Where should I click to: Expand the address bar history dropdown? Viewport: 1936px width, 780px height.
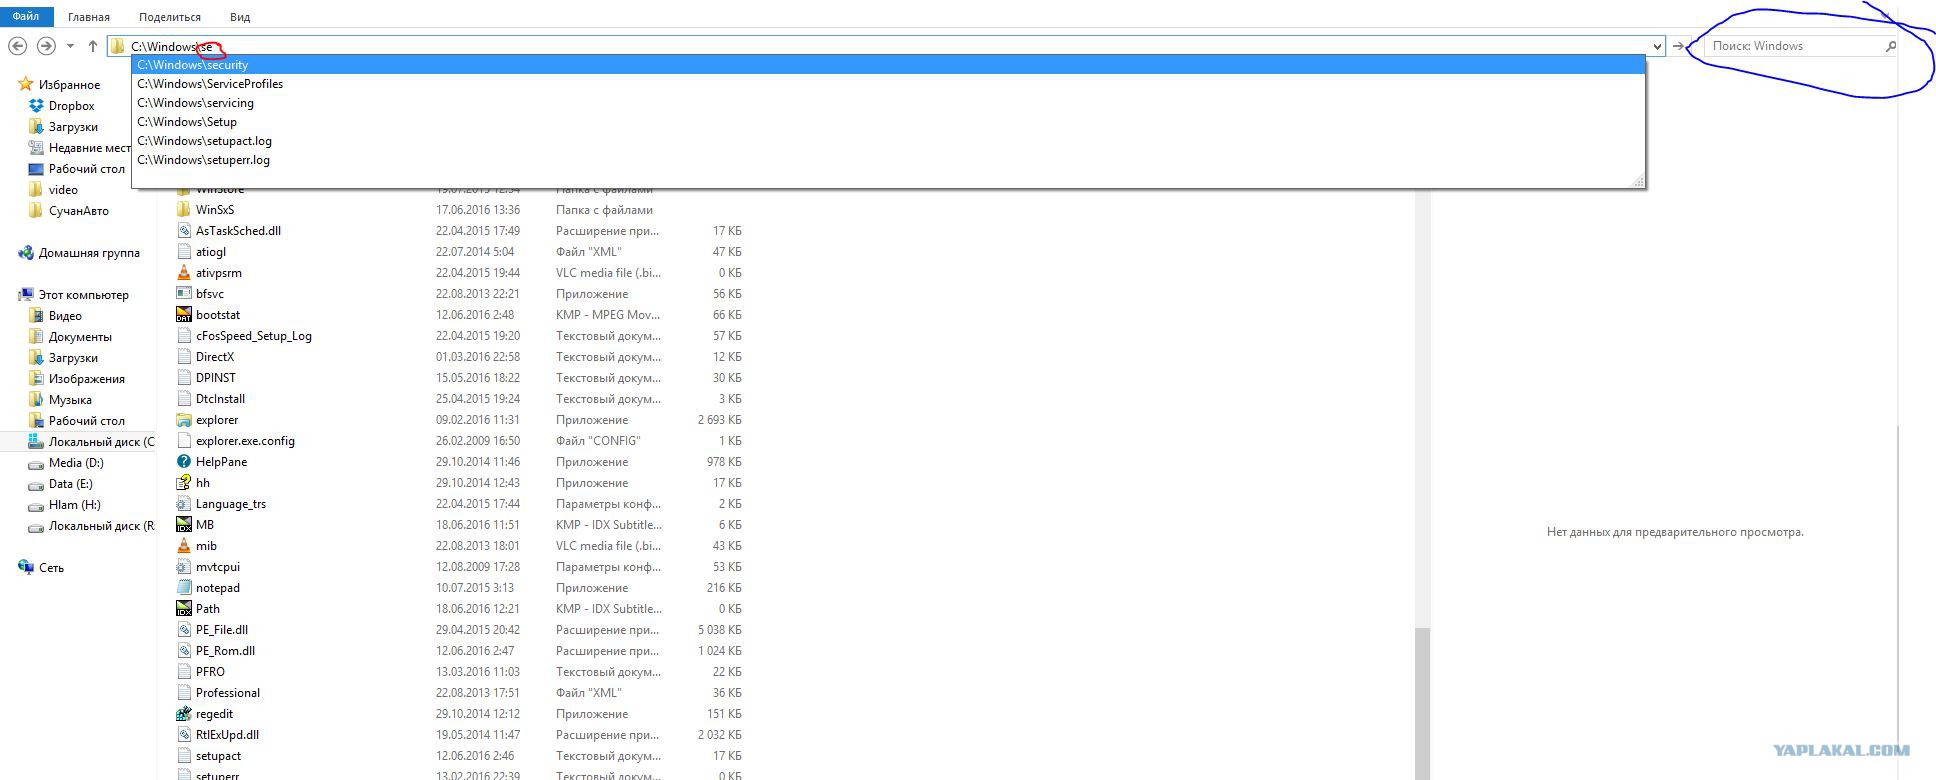click(1657, 46)
